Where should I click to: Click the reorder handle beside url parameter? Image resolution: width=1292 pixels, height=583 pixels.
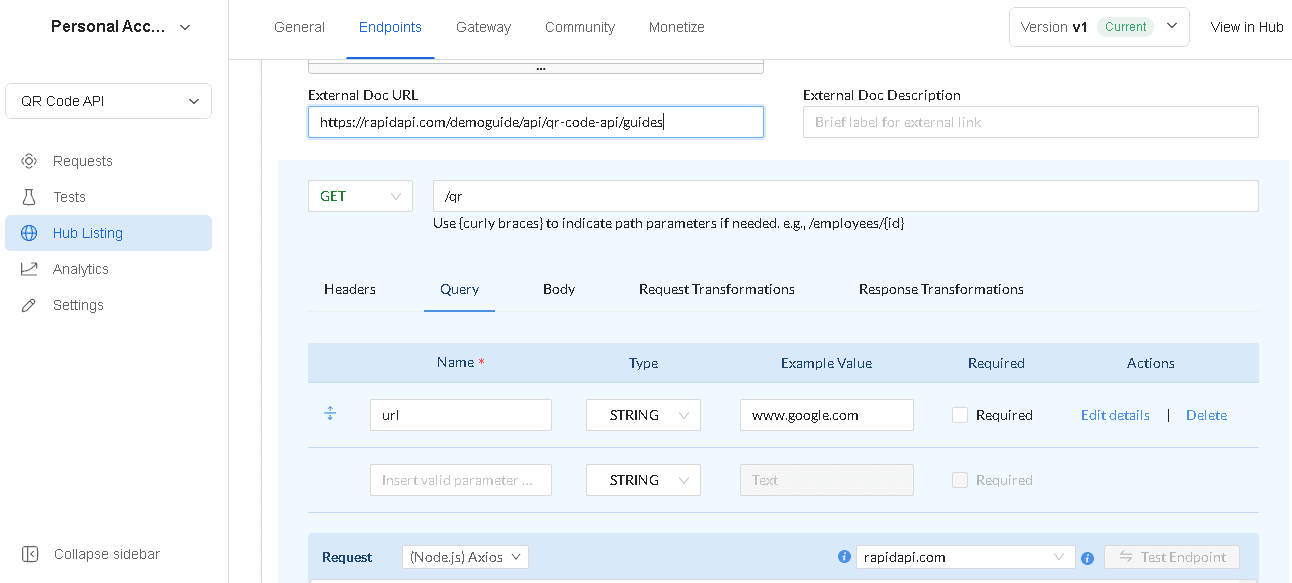(x=330, y=413)
